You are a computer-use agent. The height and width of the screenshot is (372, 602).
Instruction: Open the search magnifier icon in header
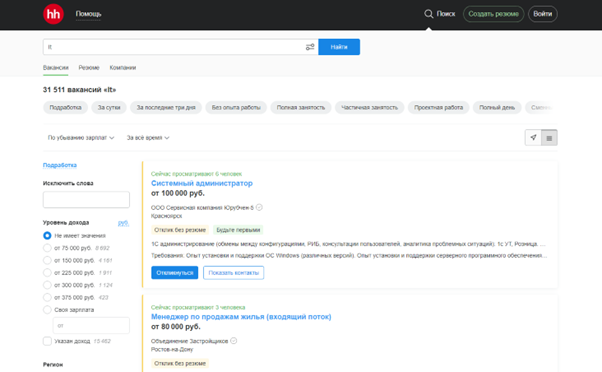[428, 14]
